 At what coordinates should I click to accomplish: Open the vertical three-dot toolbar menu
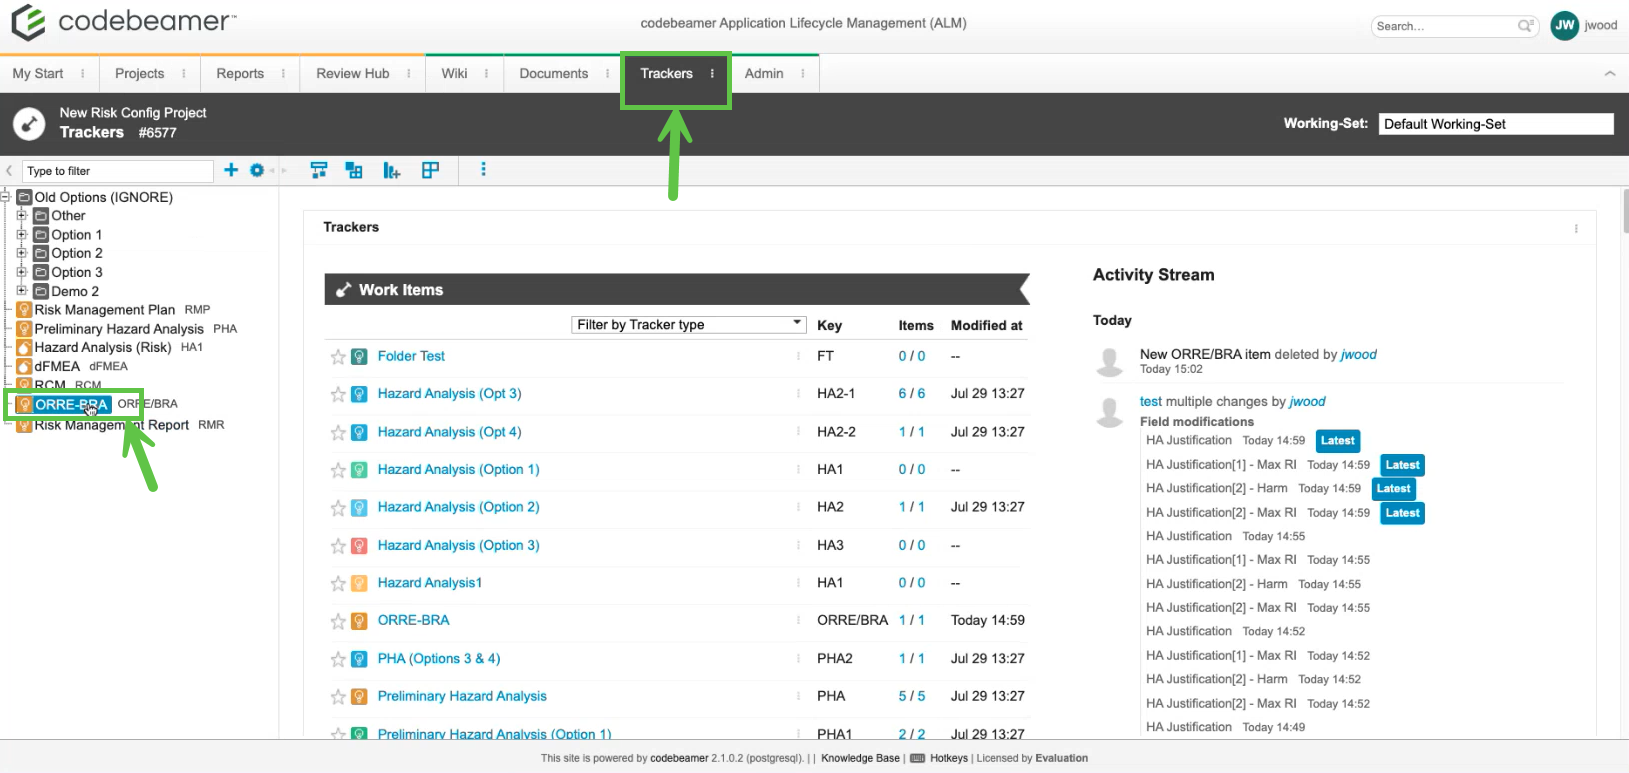coord(484,170)
